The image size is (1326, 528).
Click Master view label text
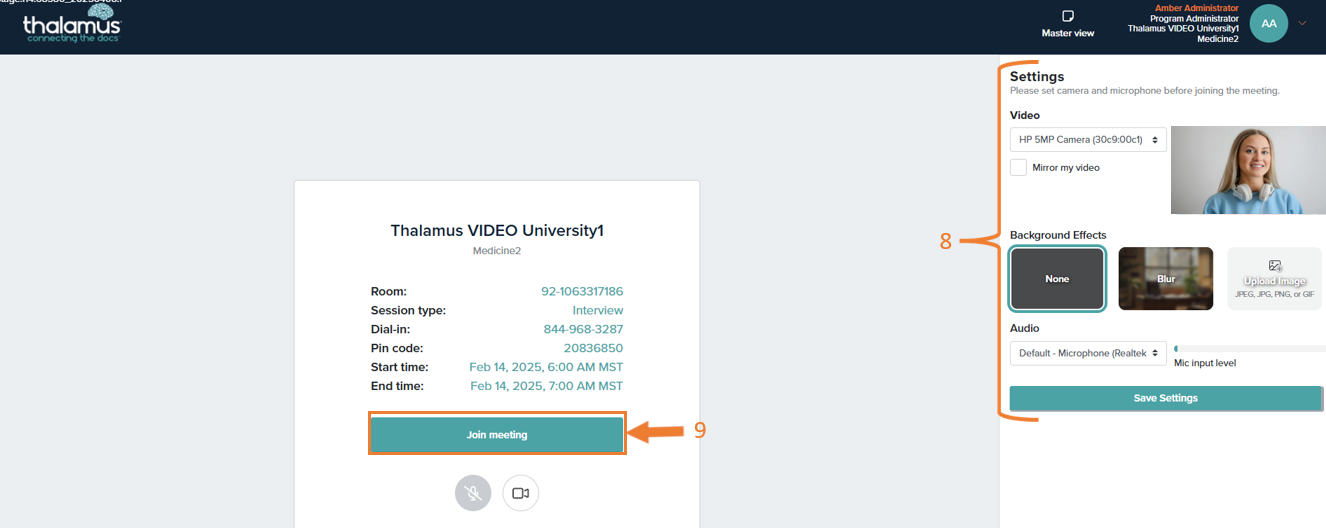click(1068, 33)
